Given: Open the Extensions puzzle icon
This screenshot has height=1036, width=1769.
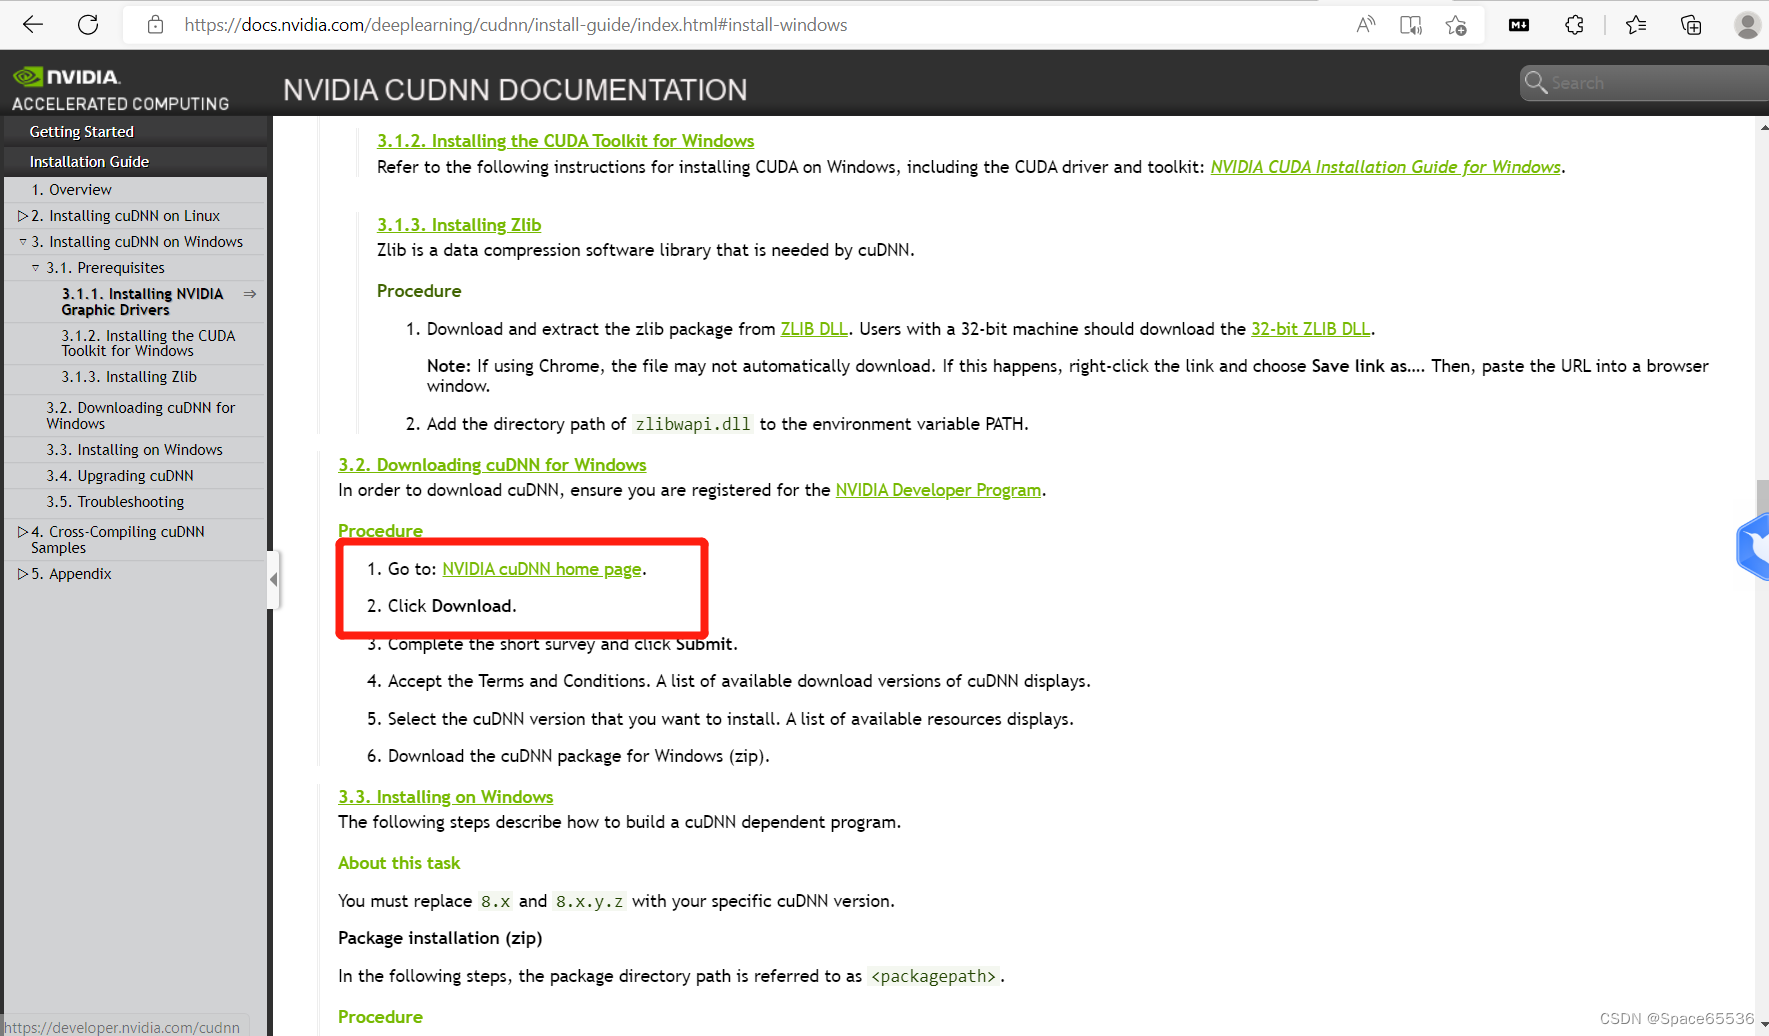Looking at the screenshot, I should tap(1574, 25).
